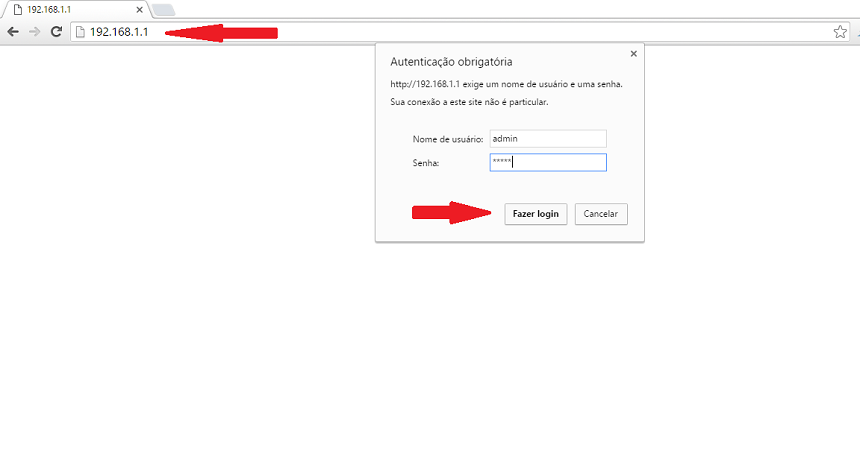860x465 pixels.
Task: Click the Senha password field
Action: tap(547, 162)
